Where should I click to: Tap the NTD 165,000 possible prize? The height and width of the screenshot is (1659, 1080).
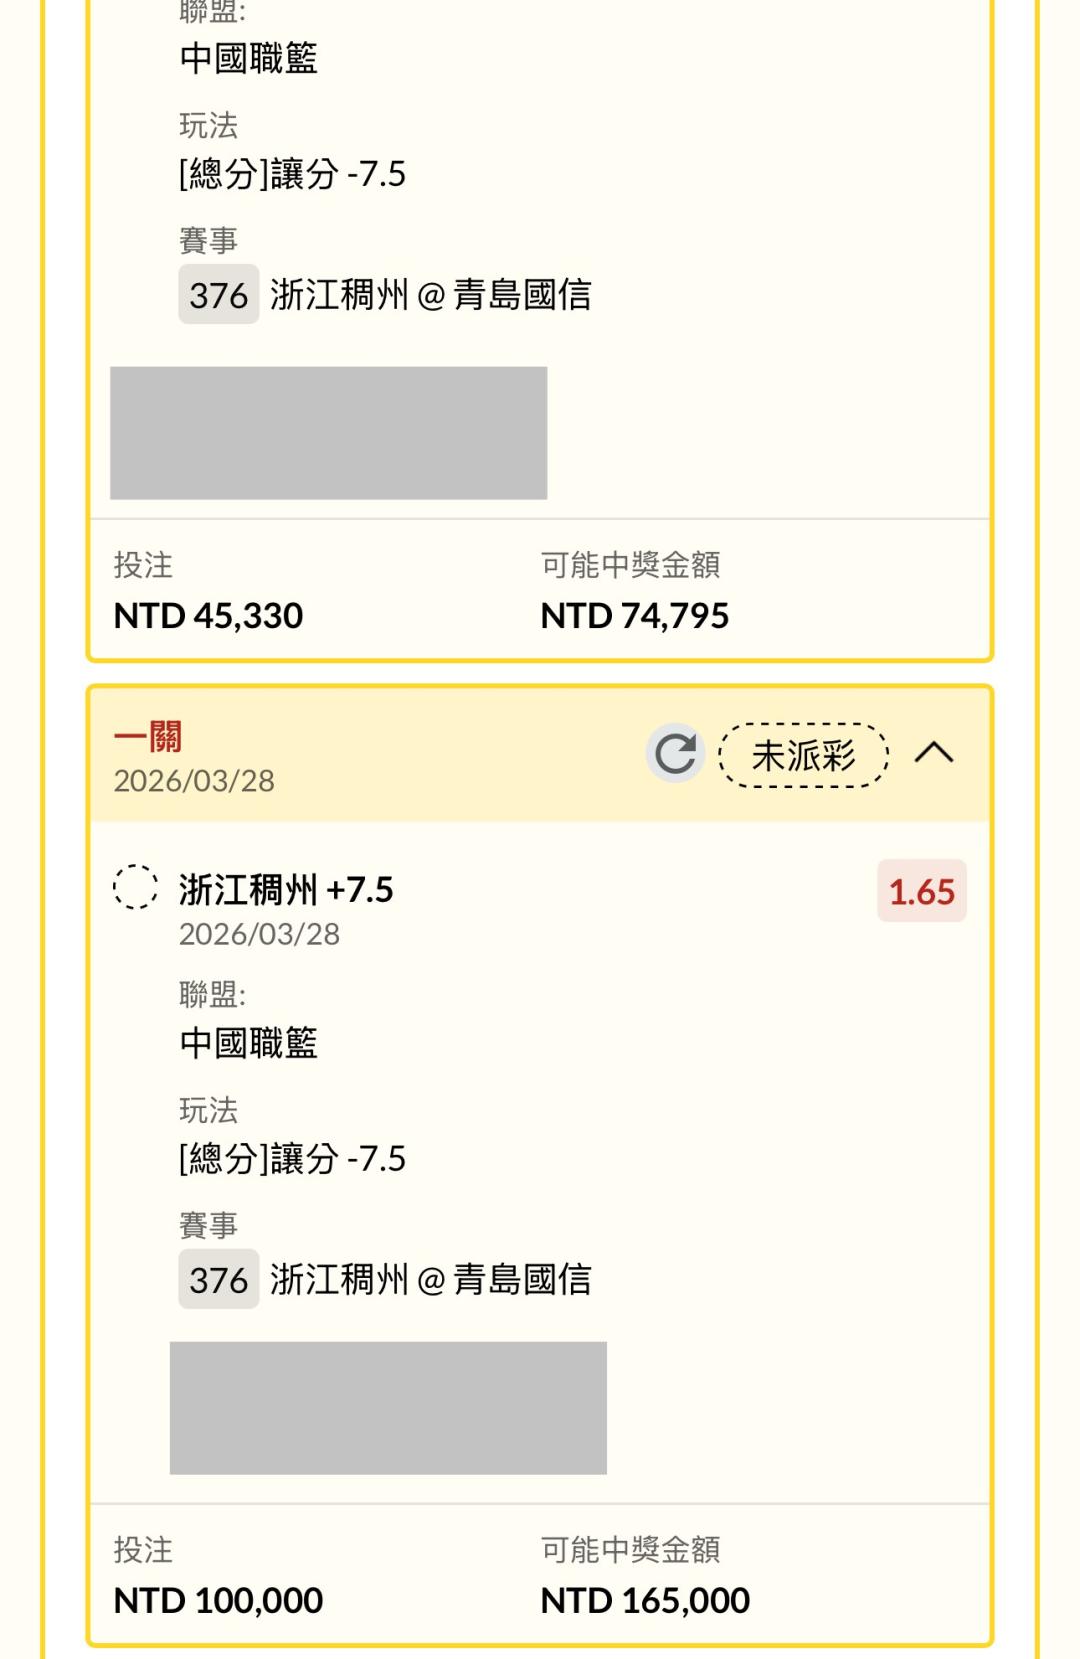(645, 1600)
